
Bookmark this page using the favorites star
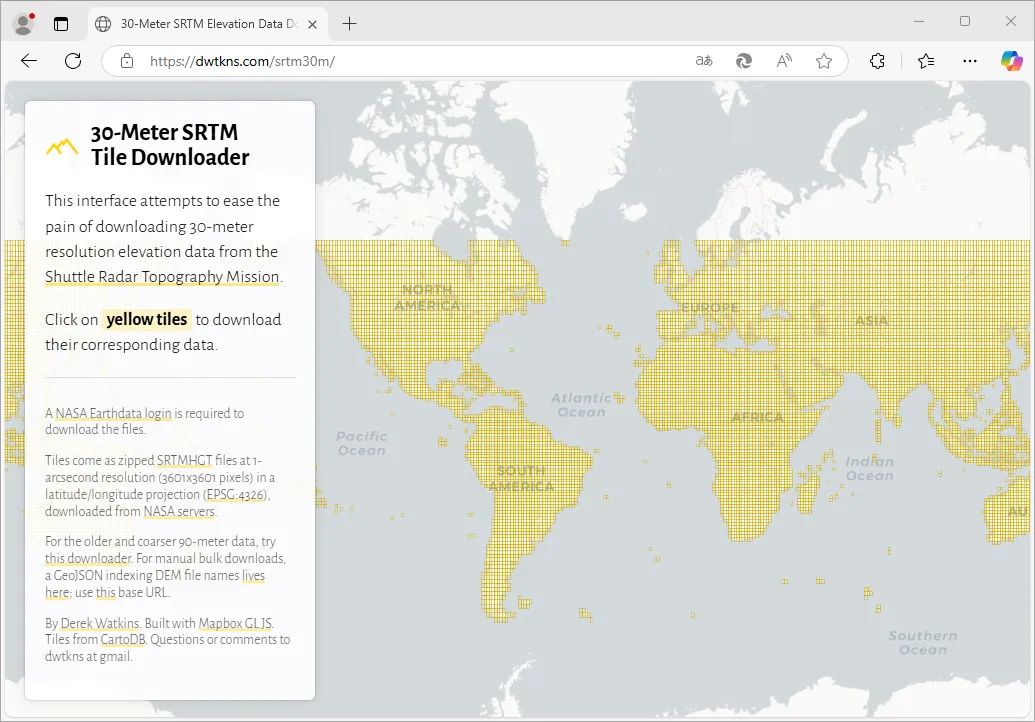[x=823, y=61]
